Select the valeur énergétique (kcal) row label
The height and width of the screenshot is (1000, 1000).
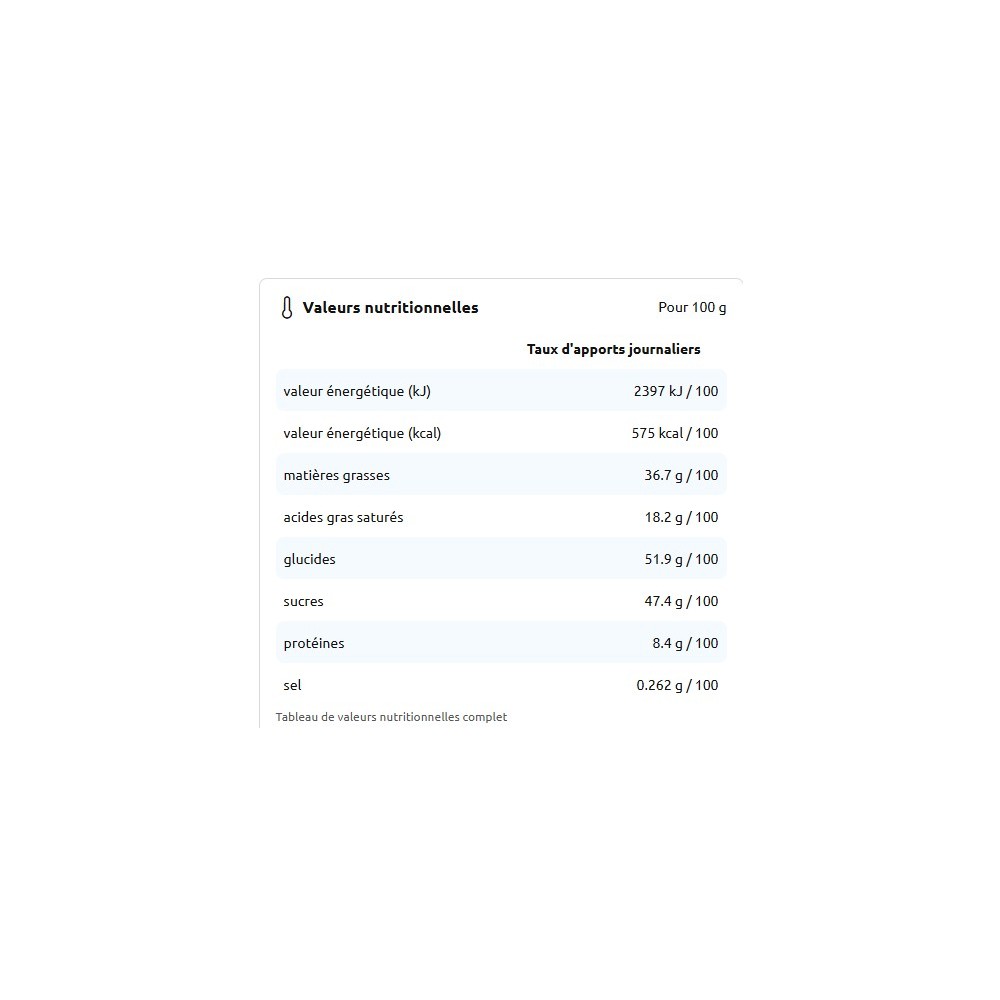click(x=362, y=433)
